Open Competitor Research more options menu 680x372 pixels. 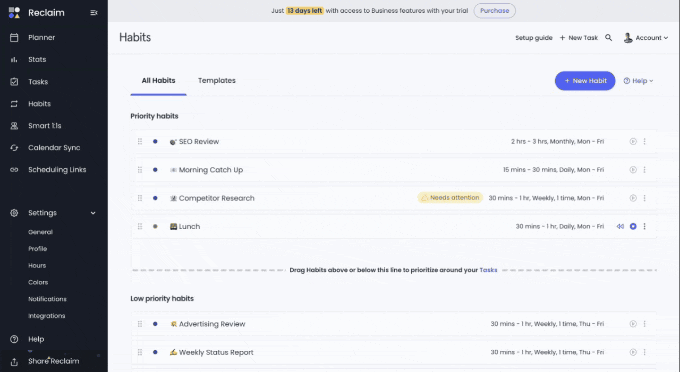[x=644, y=198]
